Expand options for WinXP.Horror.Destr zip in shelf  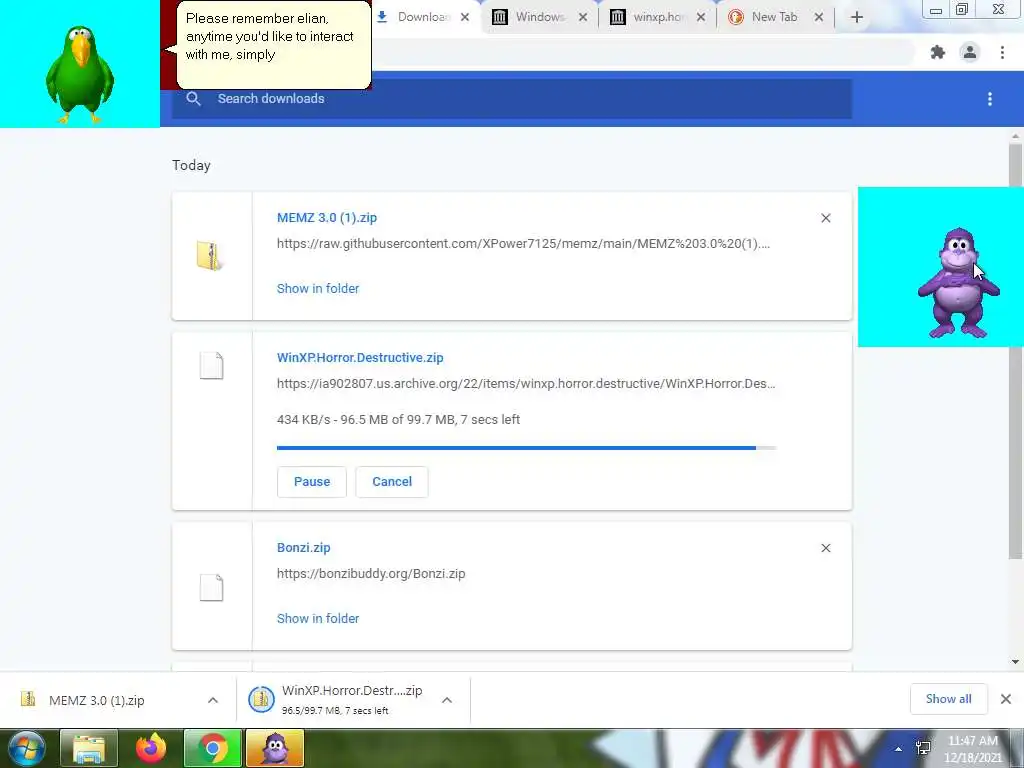click(x=447, y=700)
